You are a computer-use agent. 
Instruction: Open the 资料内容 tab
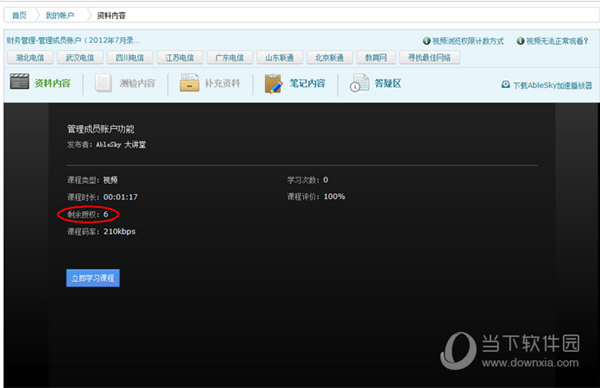click(52, 83)
